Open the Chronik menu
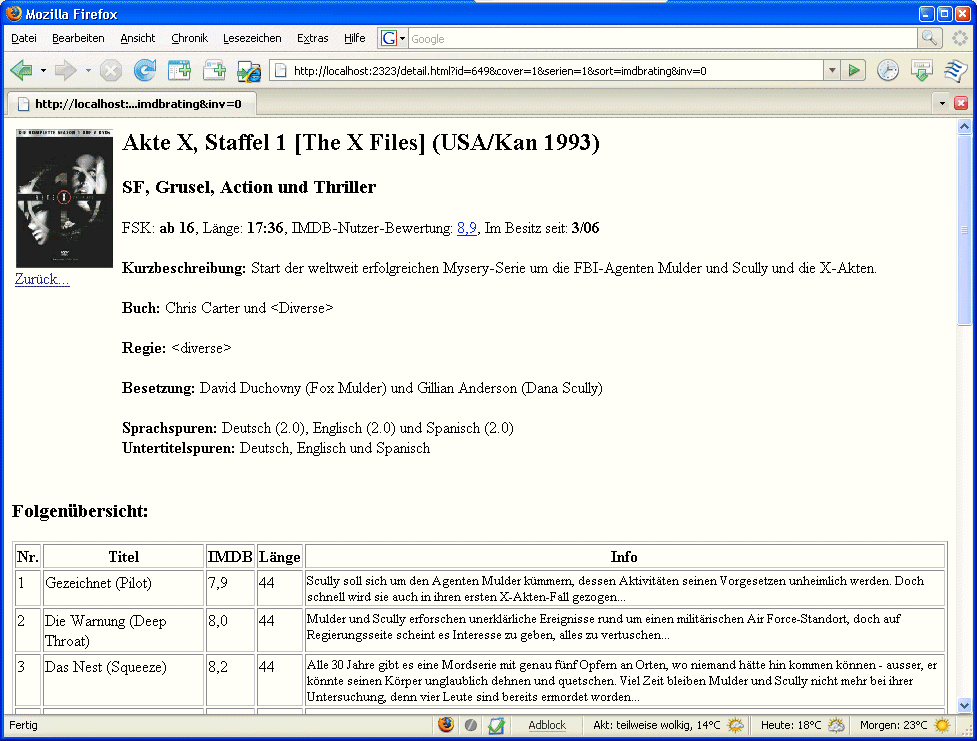 pyautogui.click(x=189, y=38)
